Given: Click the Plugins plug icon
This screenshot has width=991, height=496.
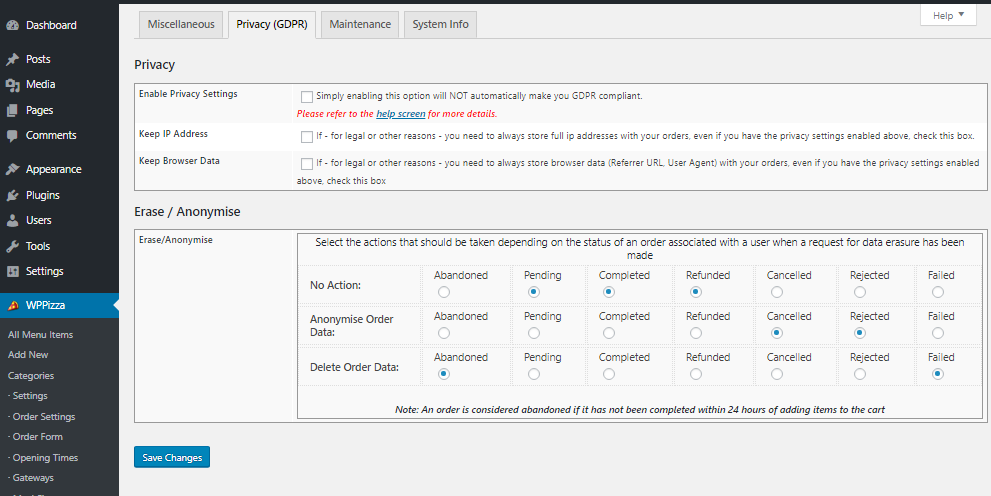Looking at the screenshot, I should [13, 195].
